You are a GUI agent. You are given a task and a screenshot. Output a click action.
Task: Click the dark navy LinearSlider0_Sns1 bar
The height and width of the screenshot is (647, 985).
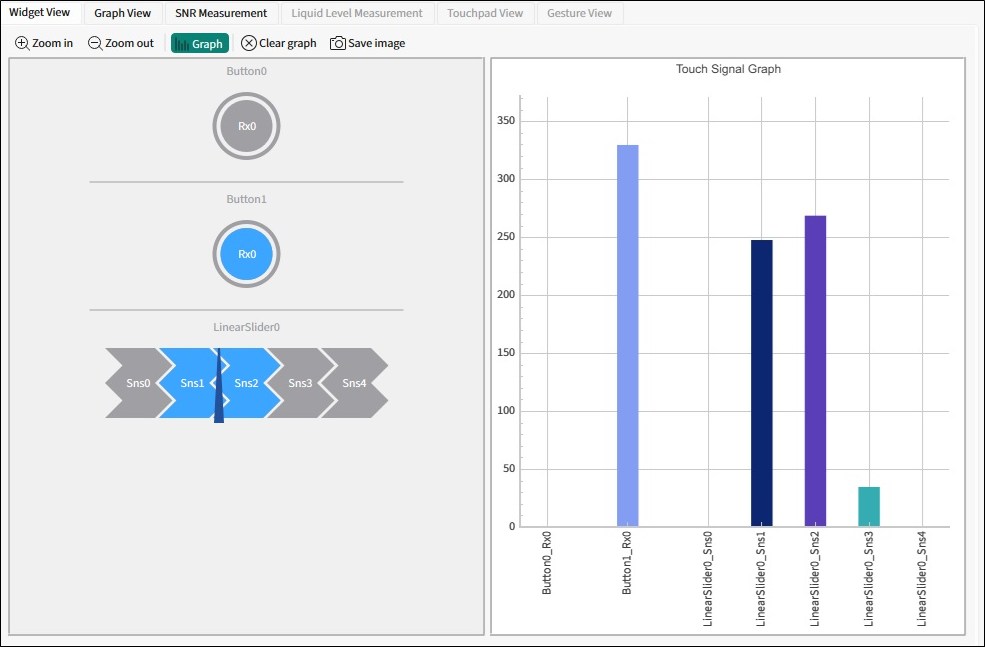pyautogui.click(x=761, y=383)
